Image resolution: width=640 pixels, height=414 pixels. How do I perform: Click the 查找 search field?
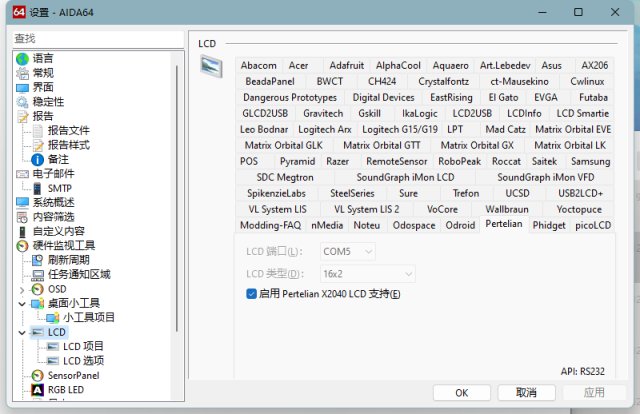pos(98,38)
